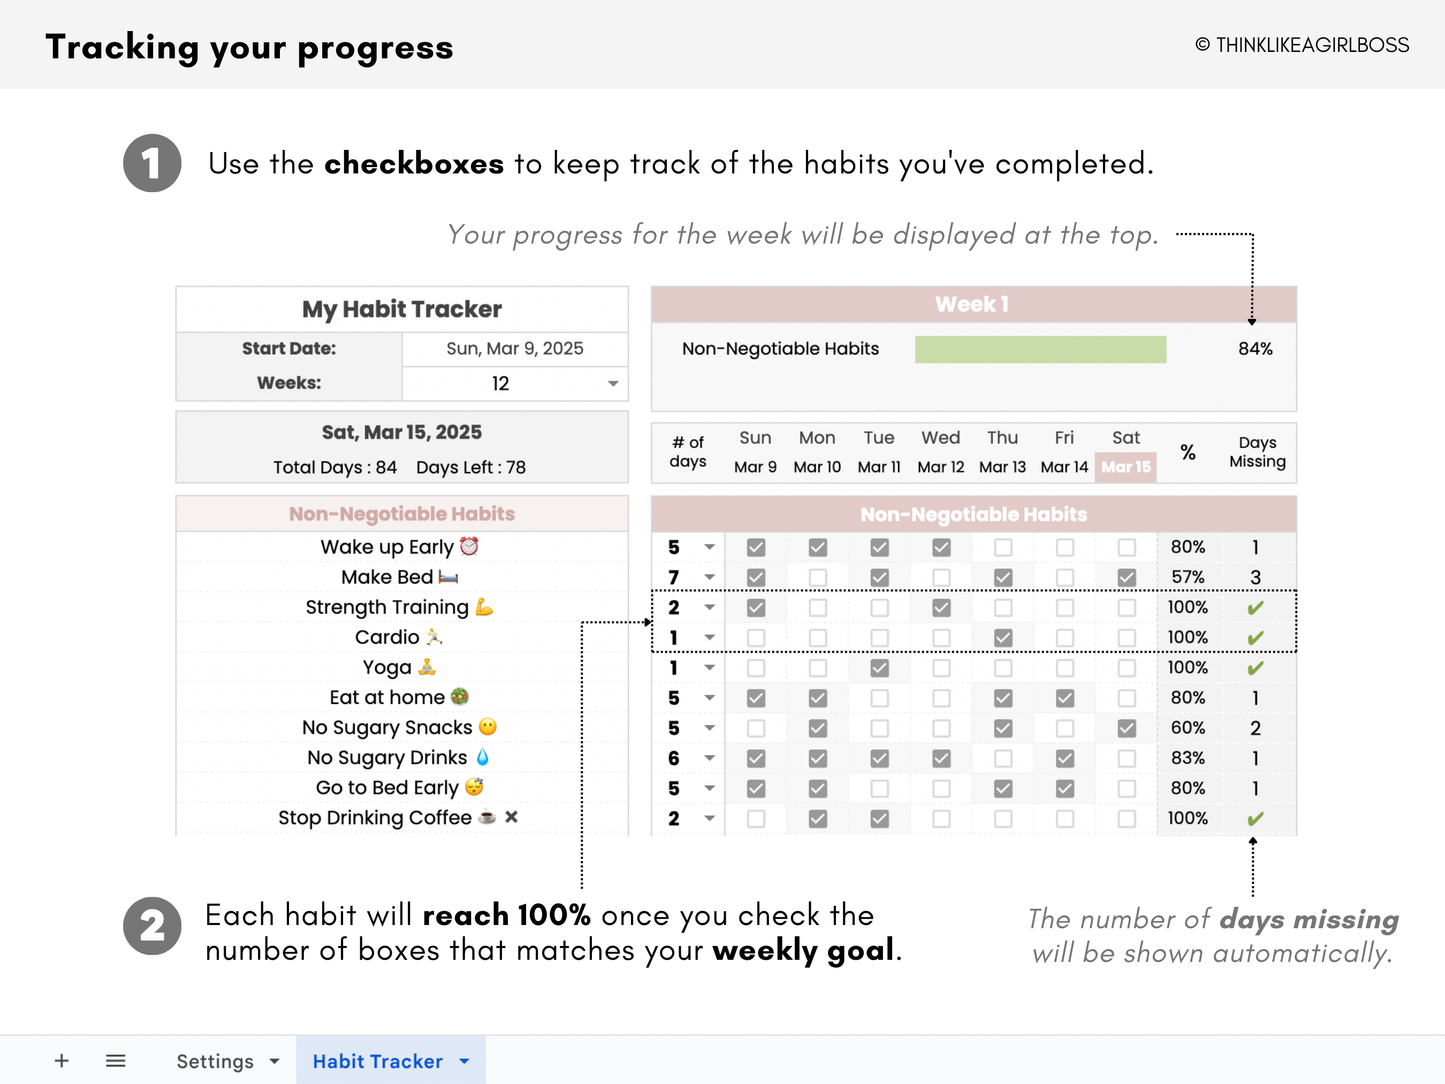Check the Saturday Mar 15 box for Make Bed
Screen dimensions: 1445x1084
[x=1126, y=577]
